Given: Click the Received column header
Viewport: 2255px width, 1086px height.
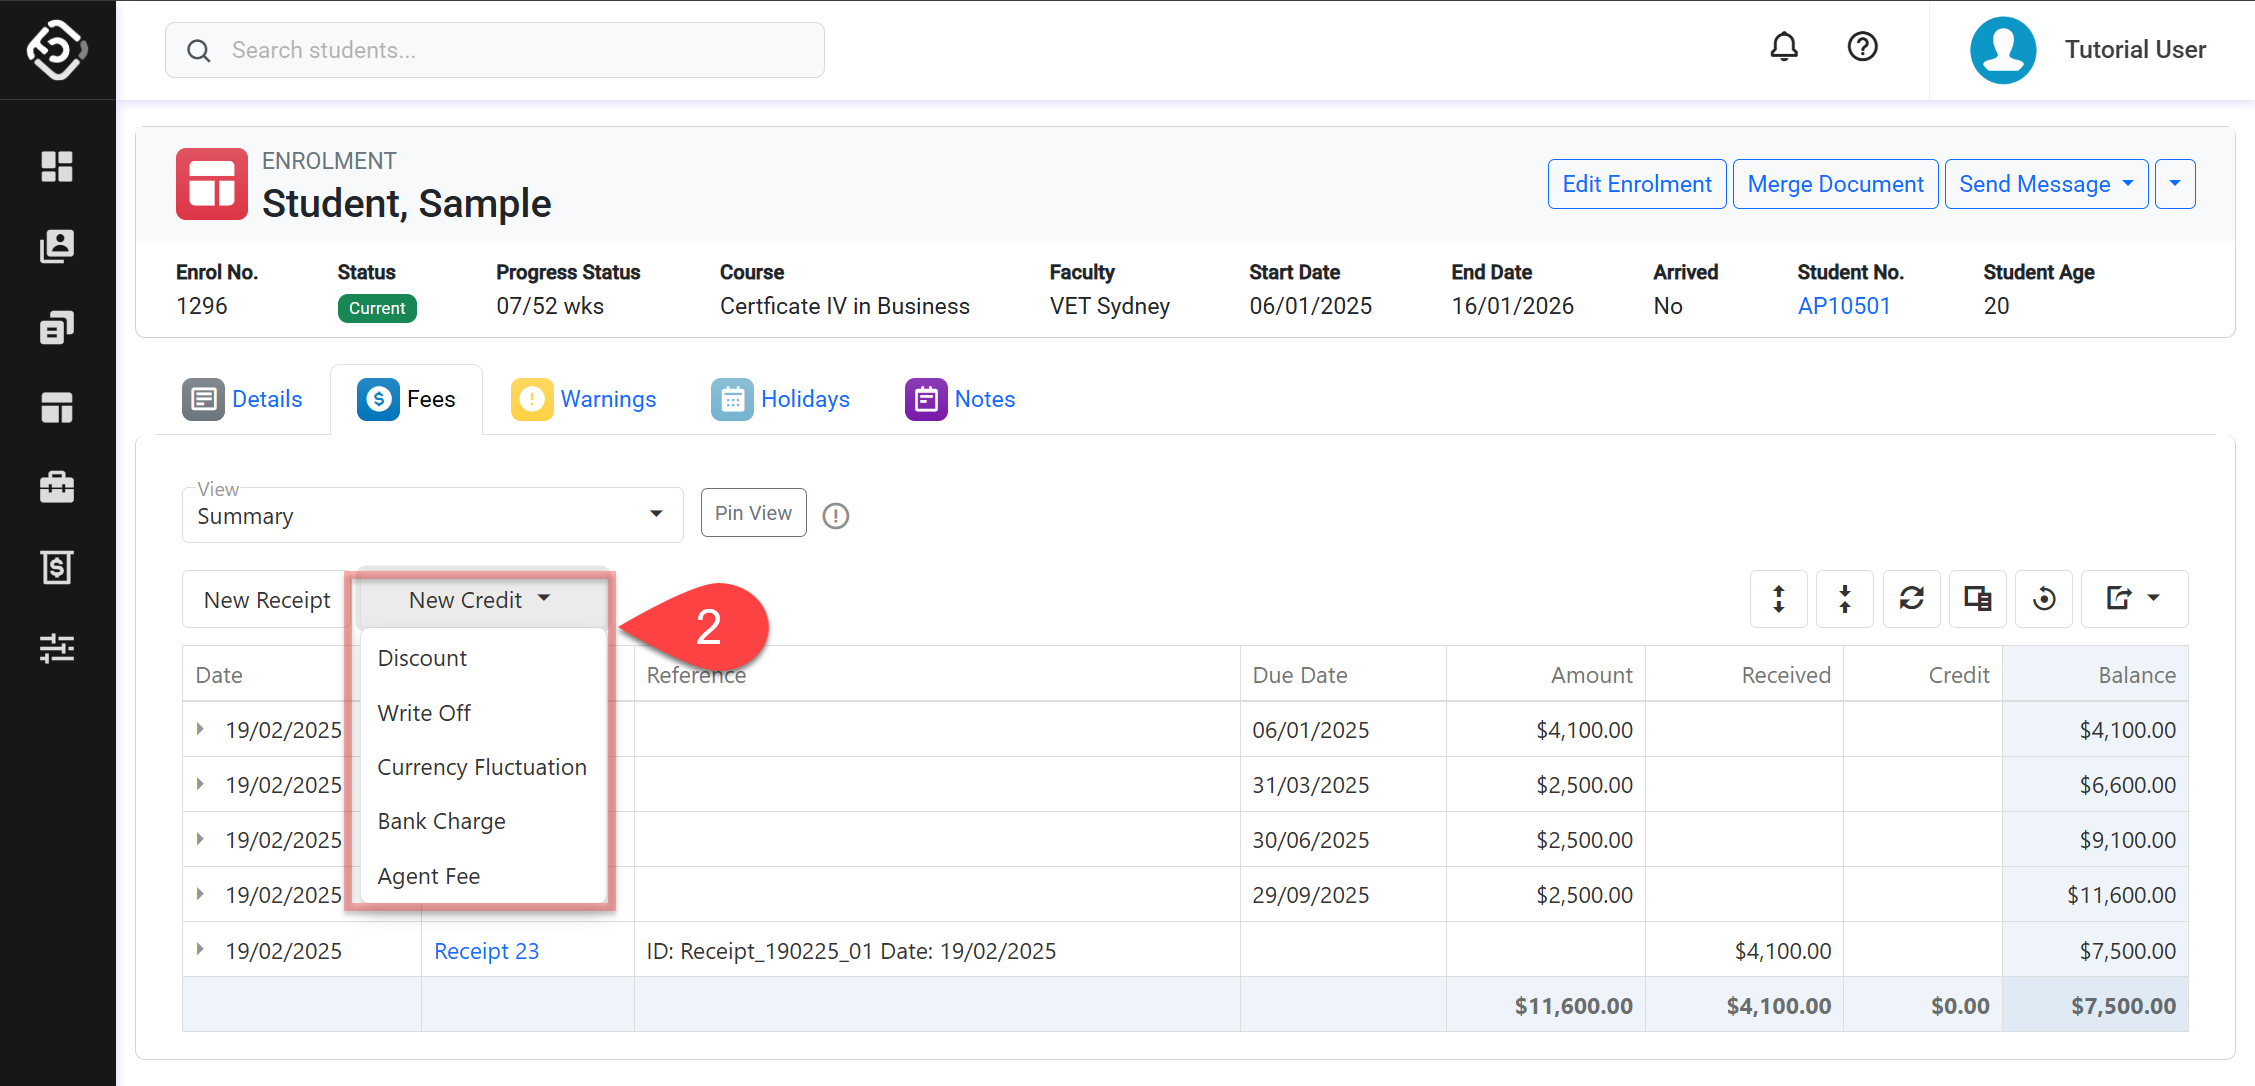Looking at the screenshot, I should coord(1744,675).
